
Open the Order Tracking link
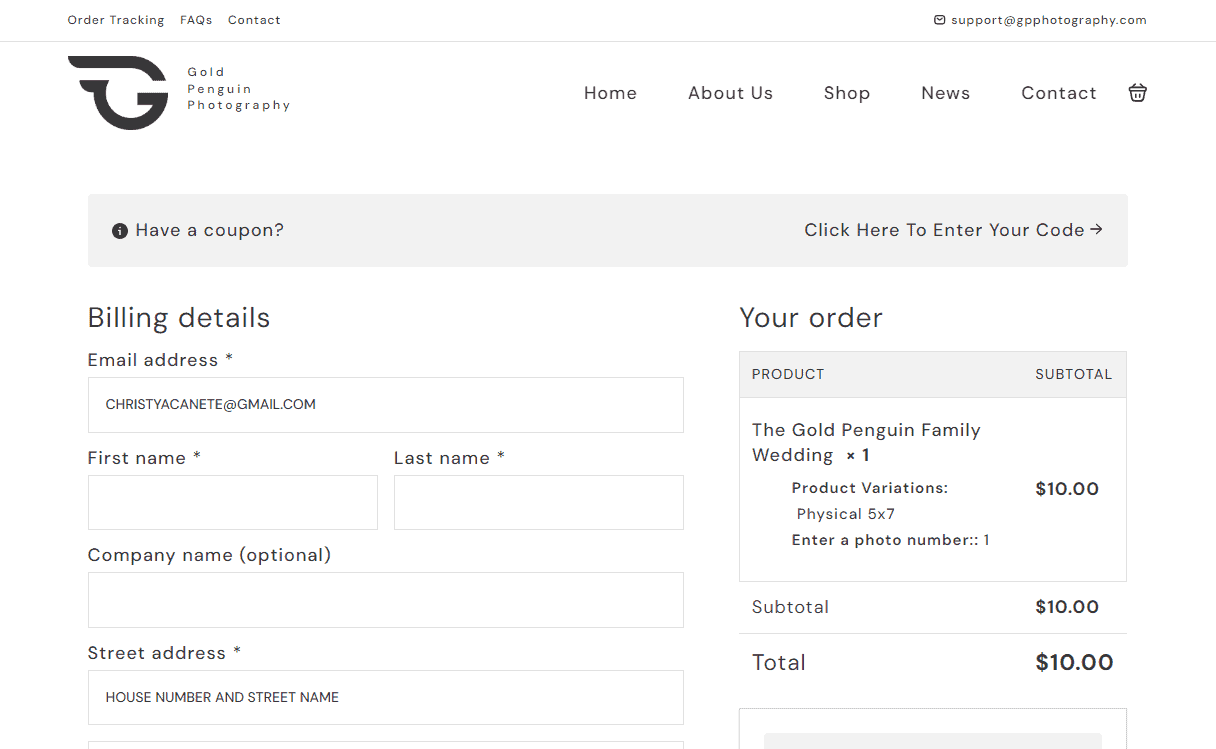pyautogui.click(x=116, y=20)
